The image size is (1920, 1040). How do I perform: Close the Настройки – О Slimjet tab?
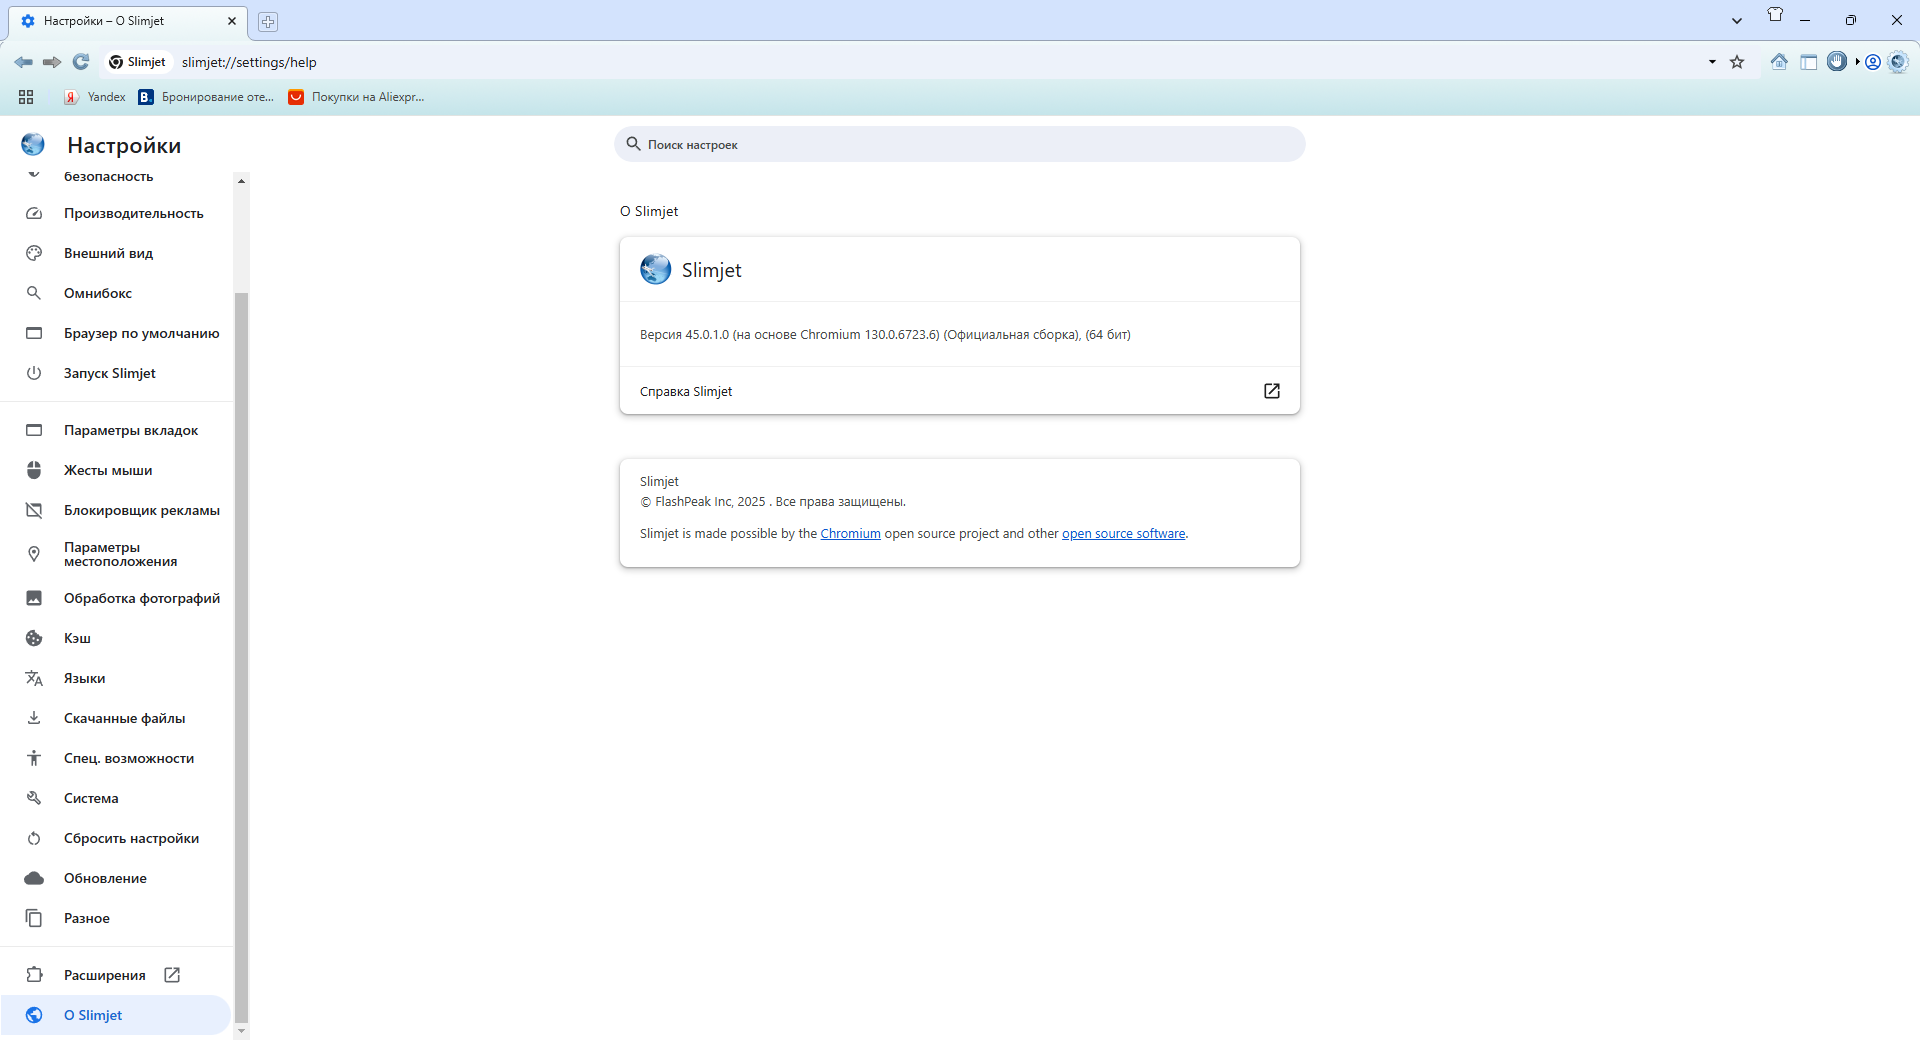232,21
